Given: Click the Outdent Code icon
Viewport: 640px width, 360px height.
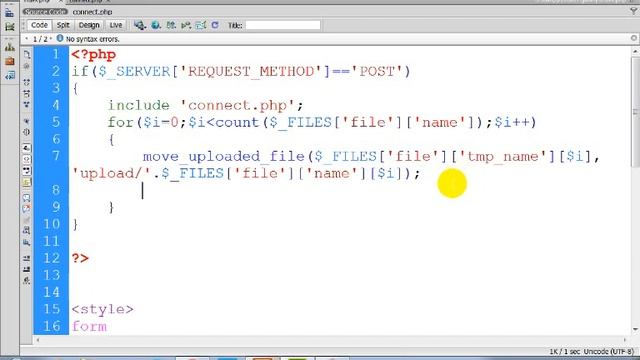Looking at the screenshot, I should click(27, 269).
